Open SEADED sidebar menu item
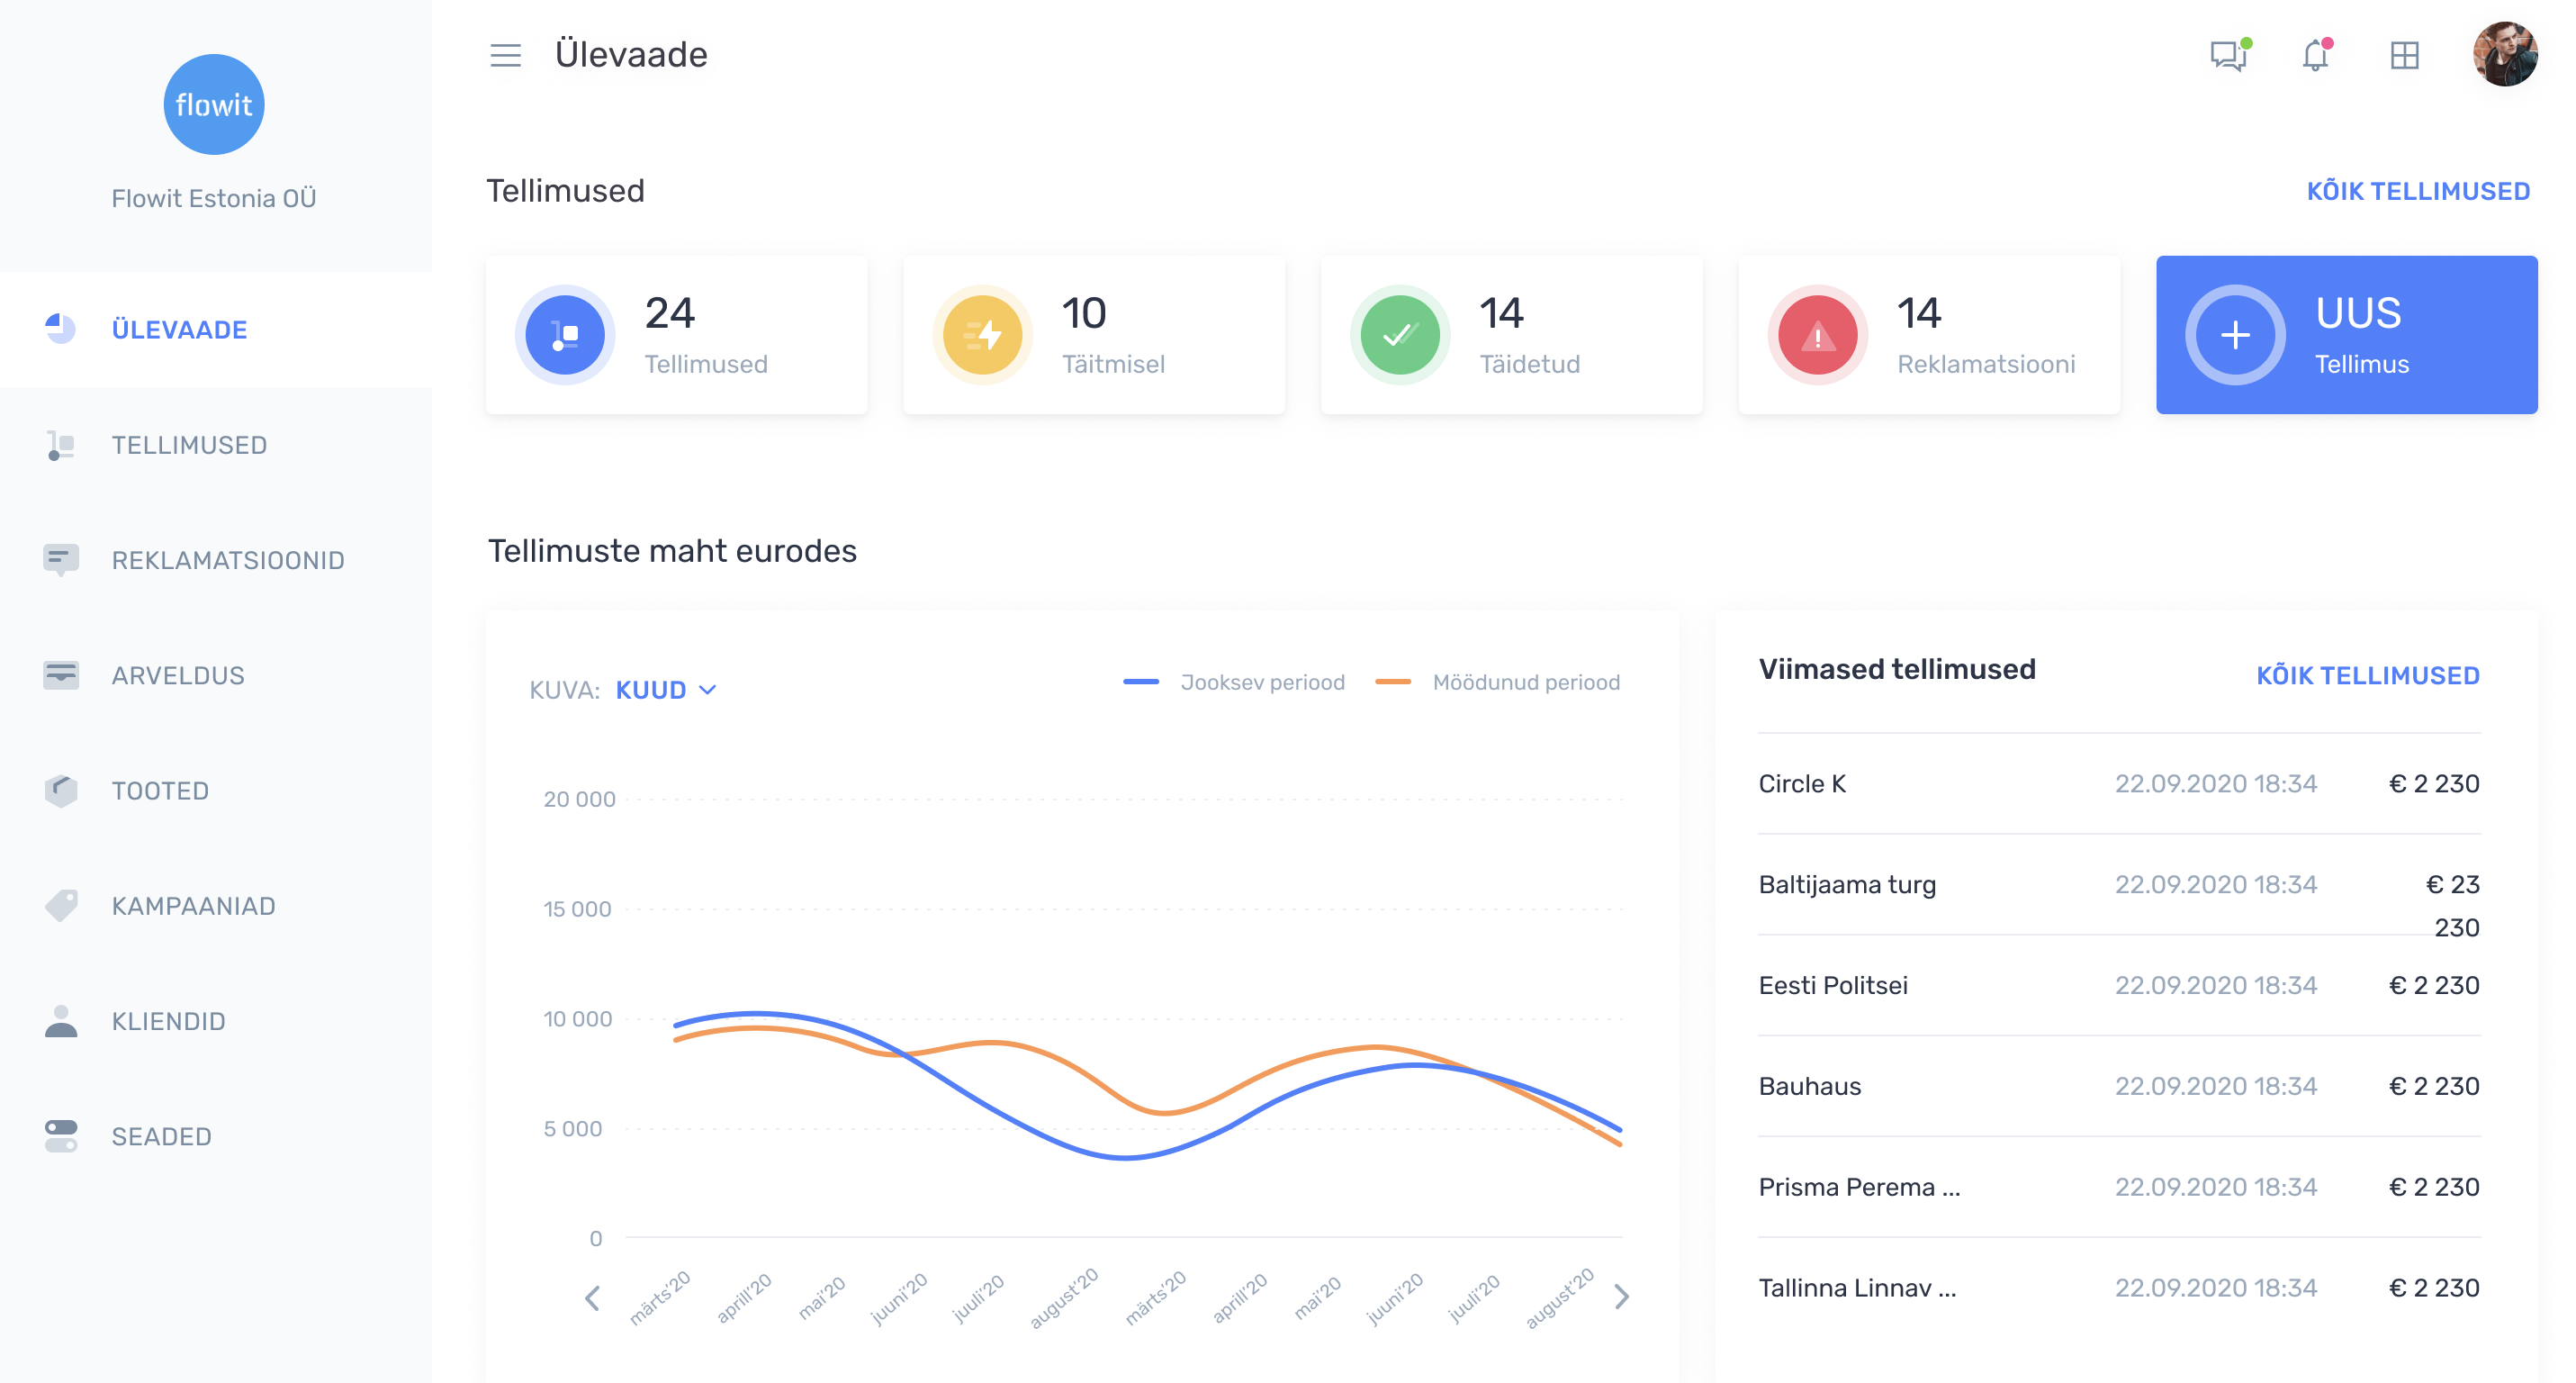Image resolution: width=2576 pixels, height=1383 pixels. [216, 1137]
